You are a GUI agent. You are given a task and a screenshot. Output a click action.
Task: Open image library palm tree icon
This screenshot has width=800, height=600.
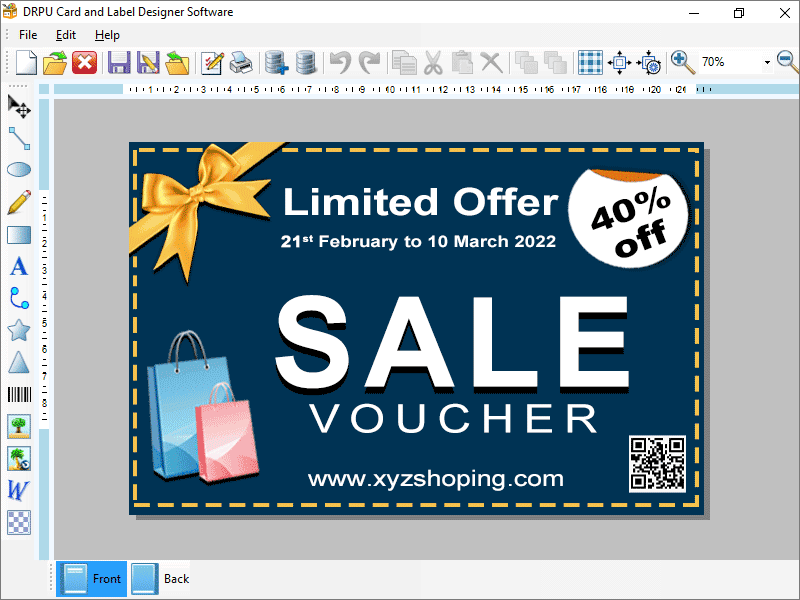click(19, 459)
